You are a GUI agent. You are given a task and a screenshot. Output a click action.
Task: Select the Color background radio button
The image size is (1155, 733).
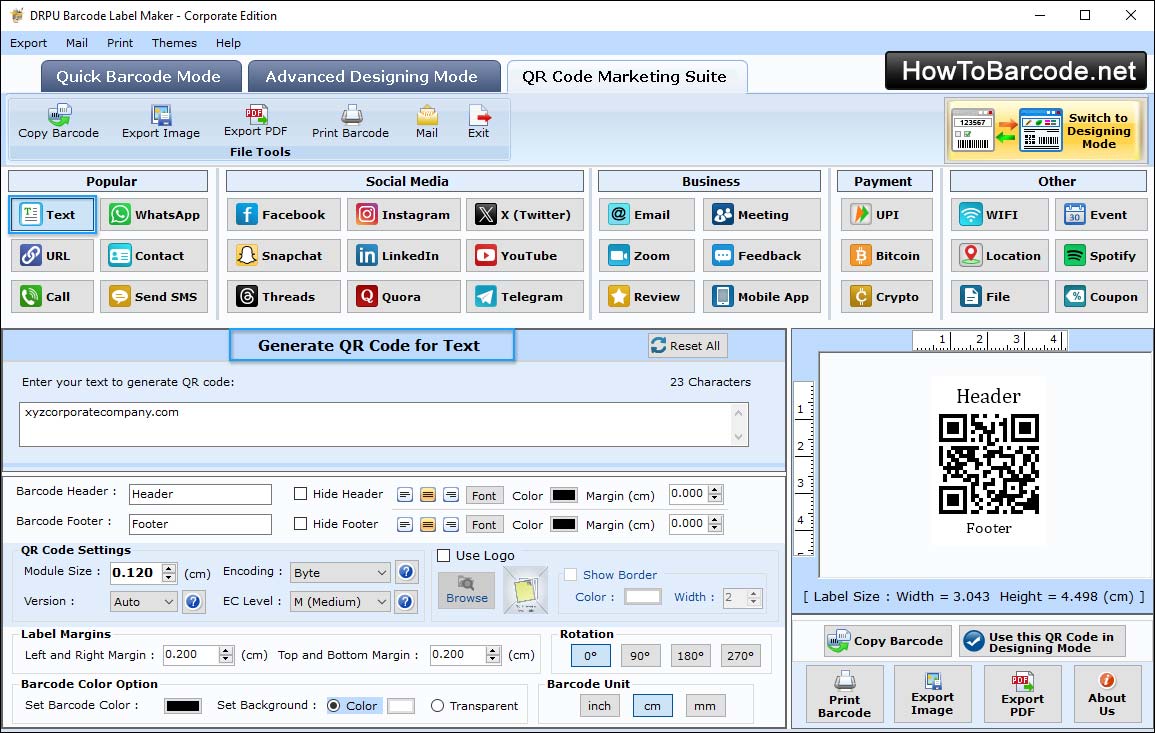(x=334, y=706)
